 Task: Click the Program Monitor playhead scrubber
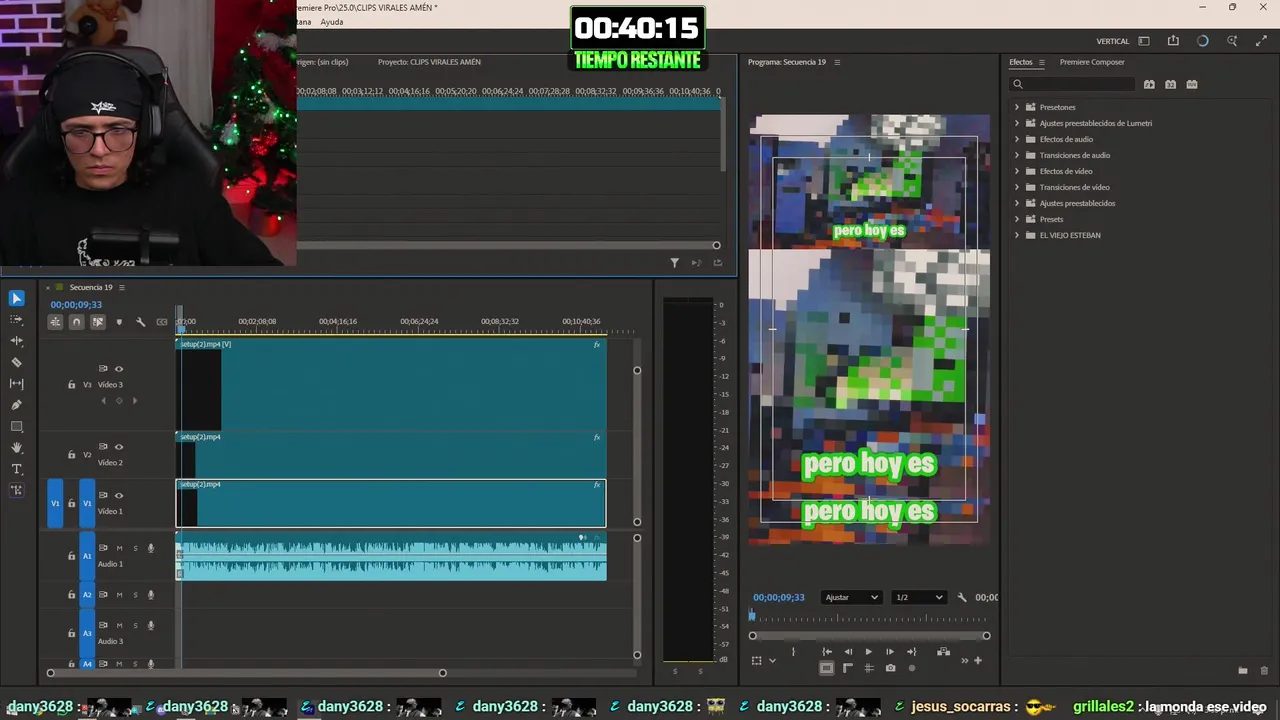coord(752,616)
